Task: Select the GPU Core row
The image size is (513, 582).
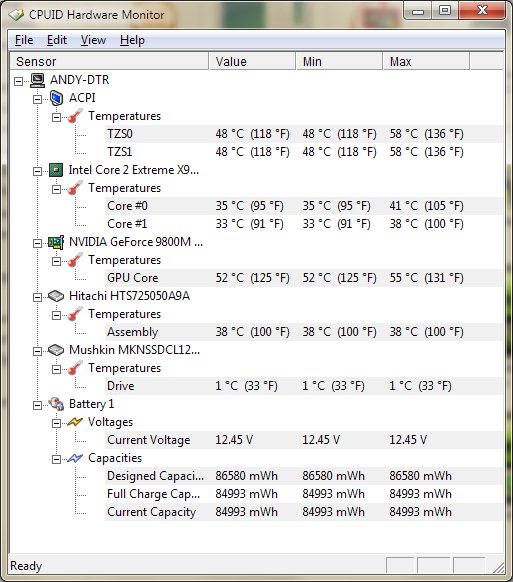Action: [x=304, y=278]
